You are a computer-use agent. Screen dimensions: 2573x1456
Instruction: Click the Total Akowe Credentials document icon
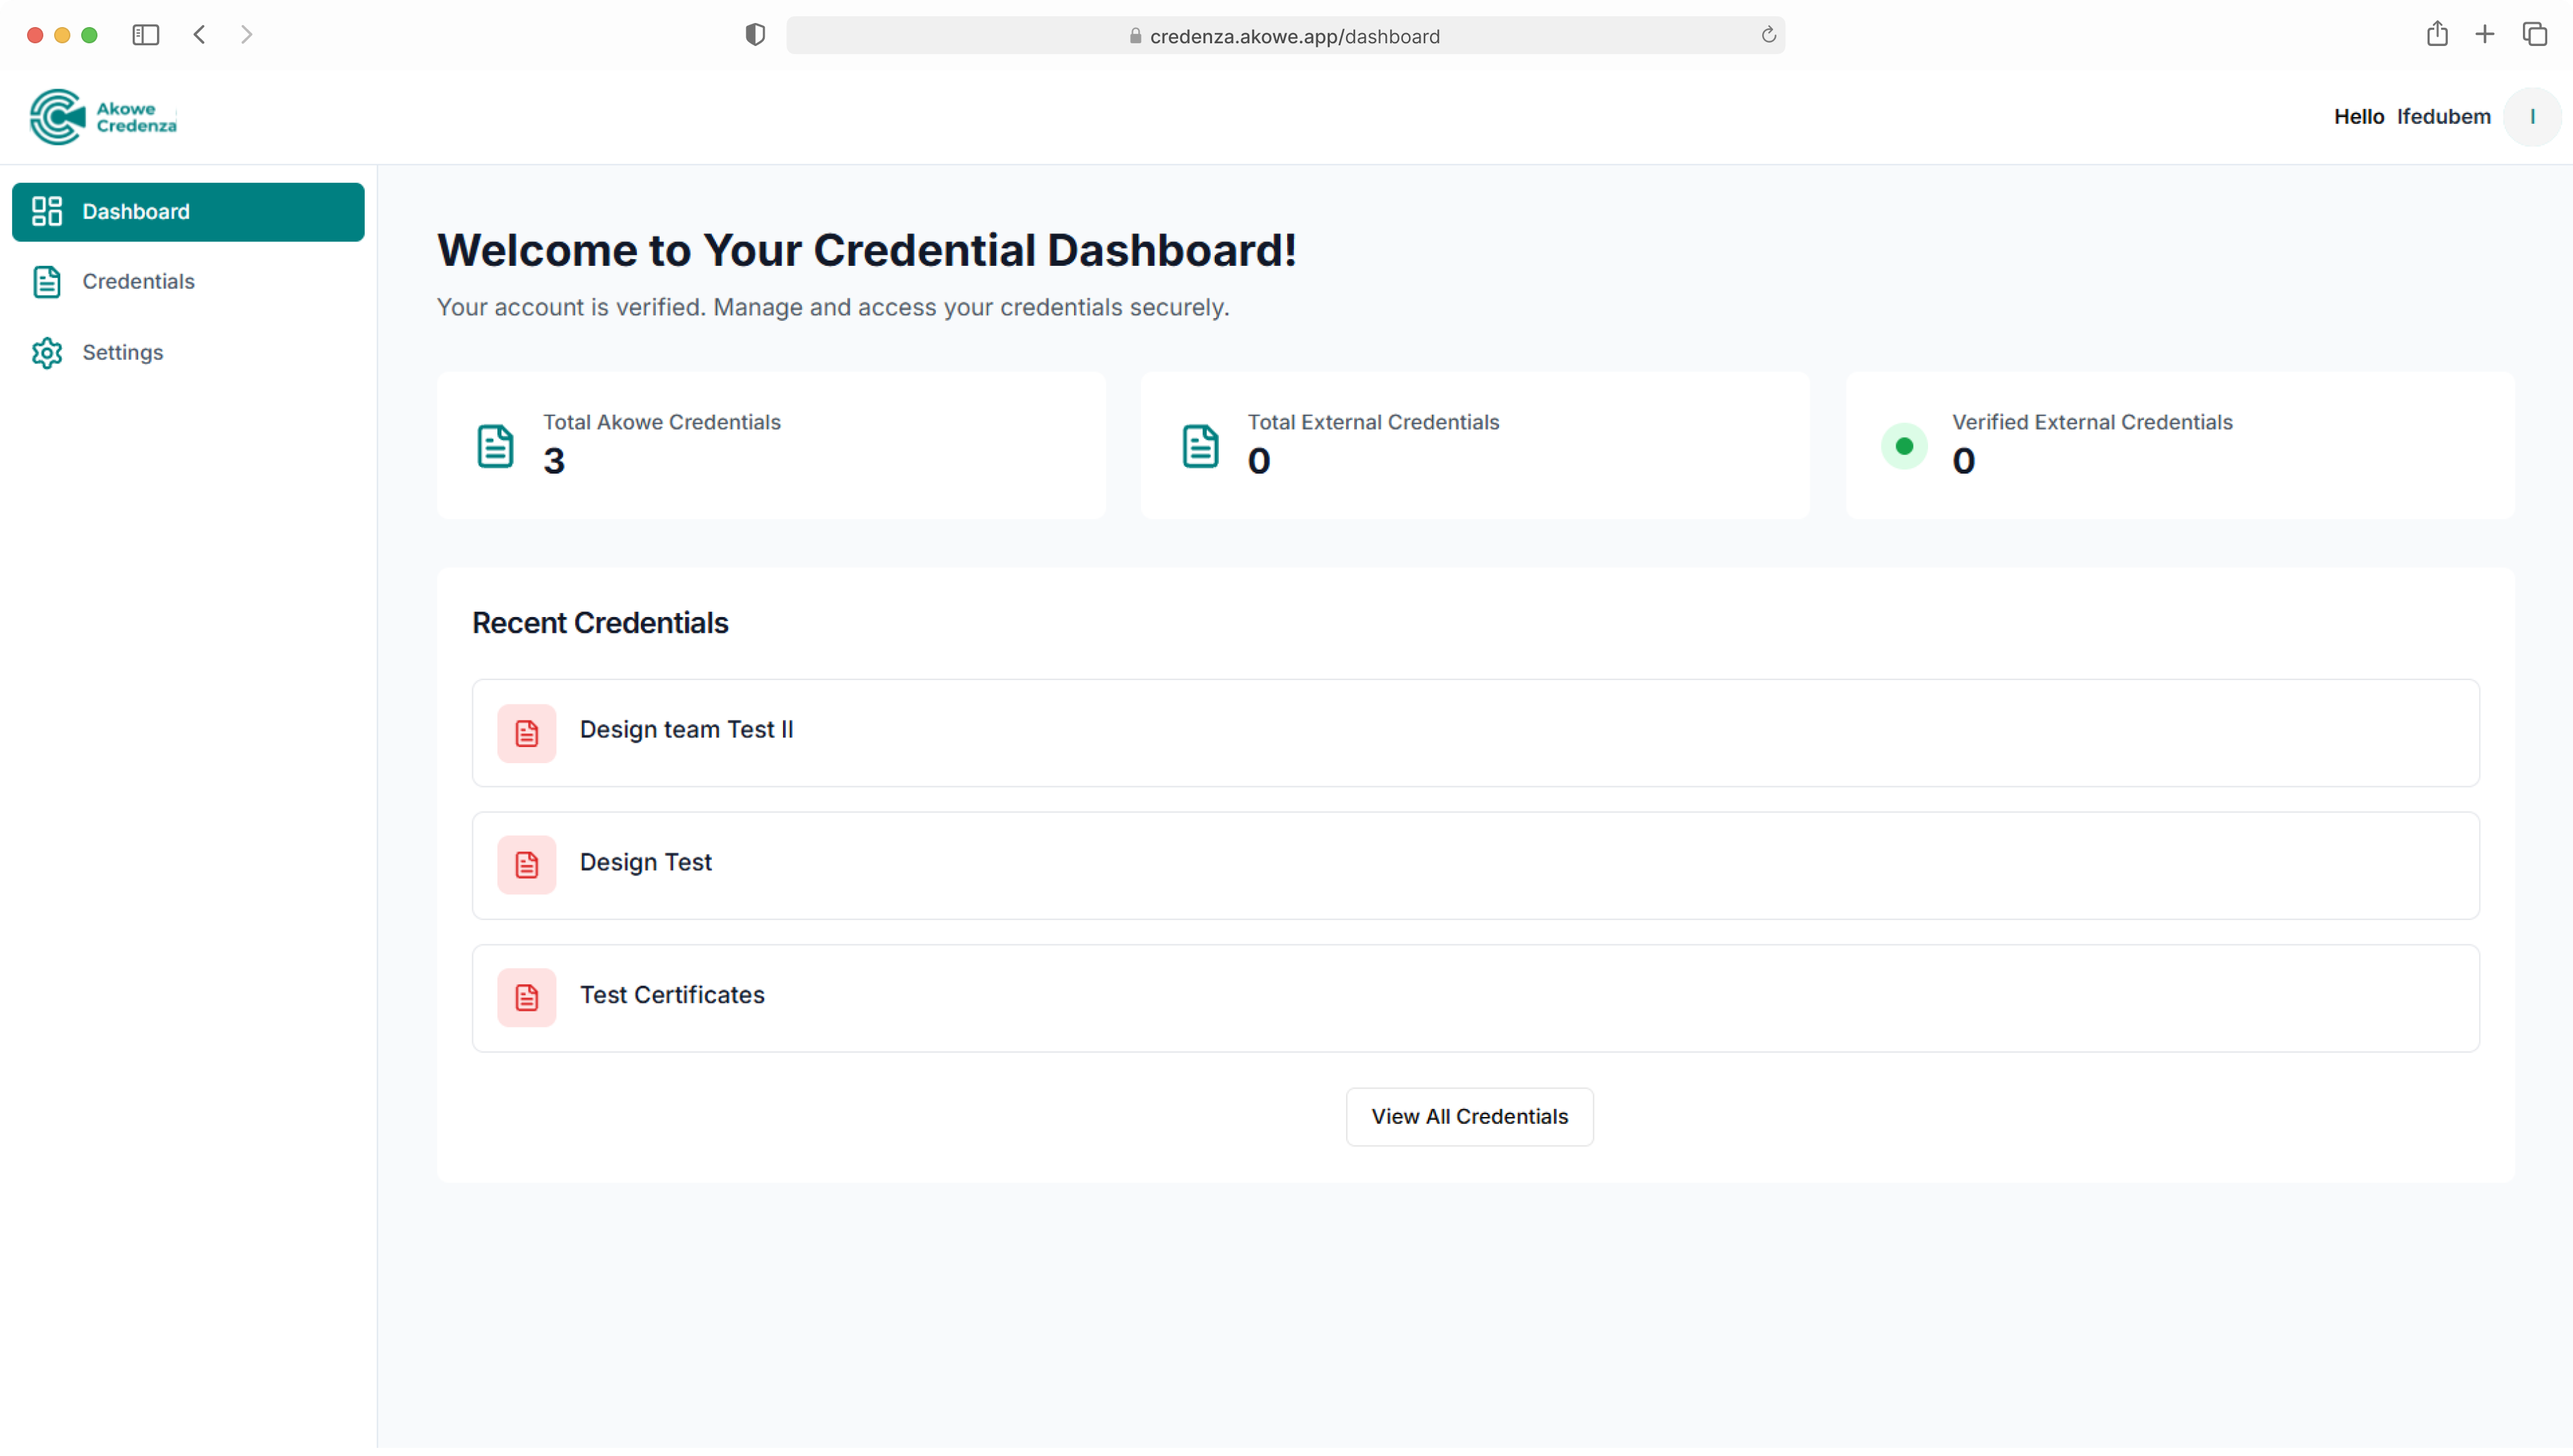495,446
